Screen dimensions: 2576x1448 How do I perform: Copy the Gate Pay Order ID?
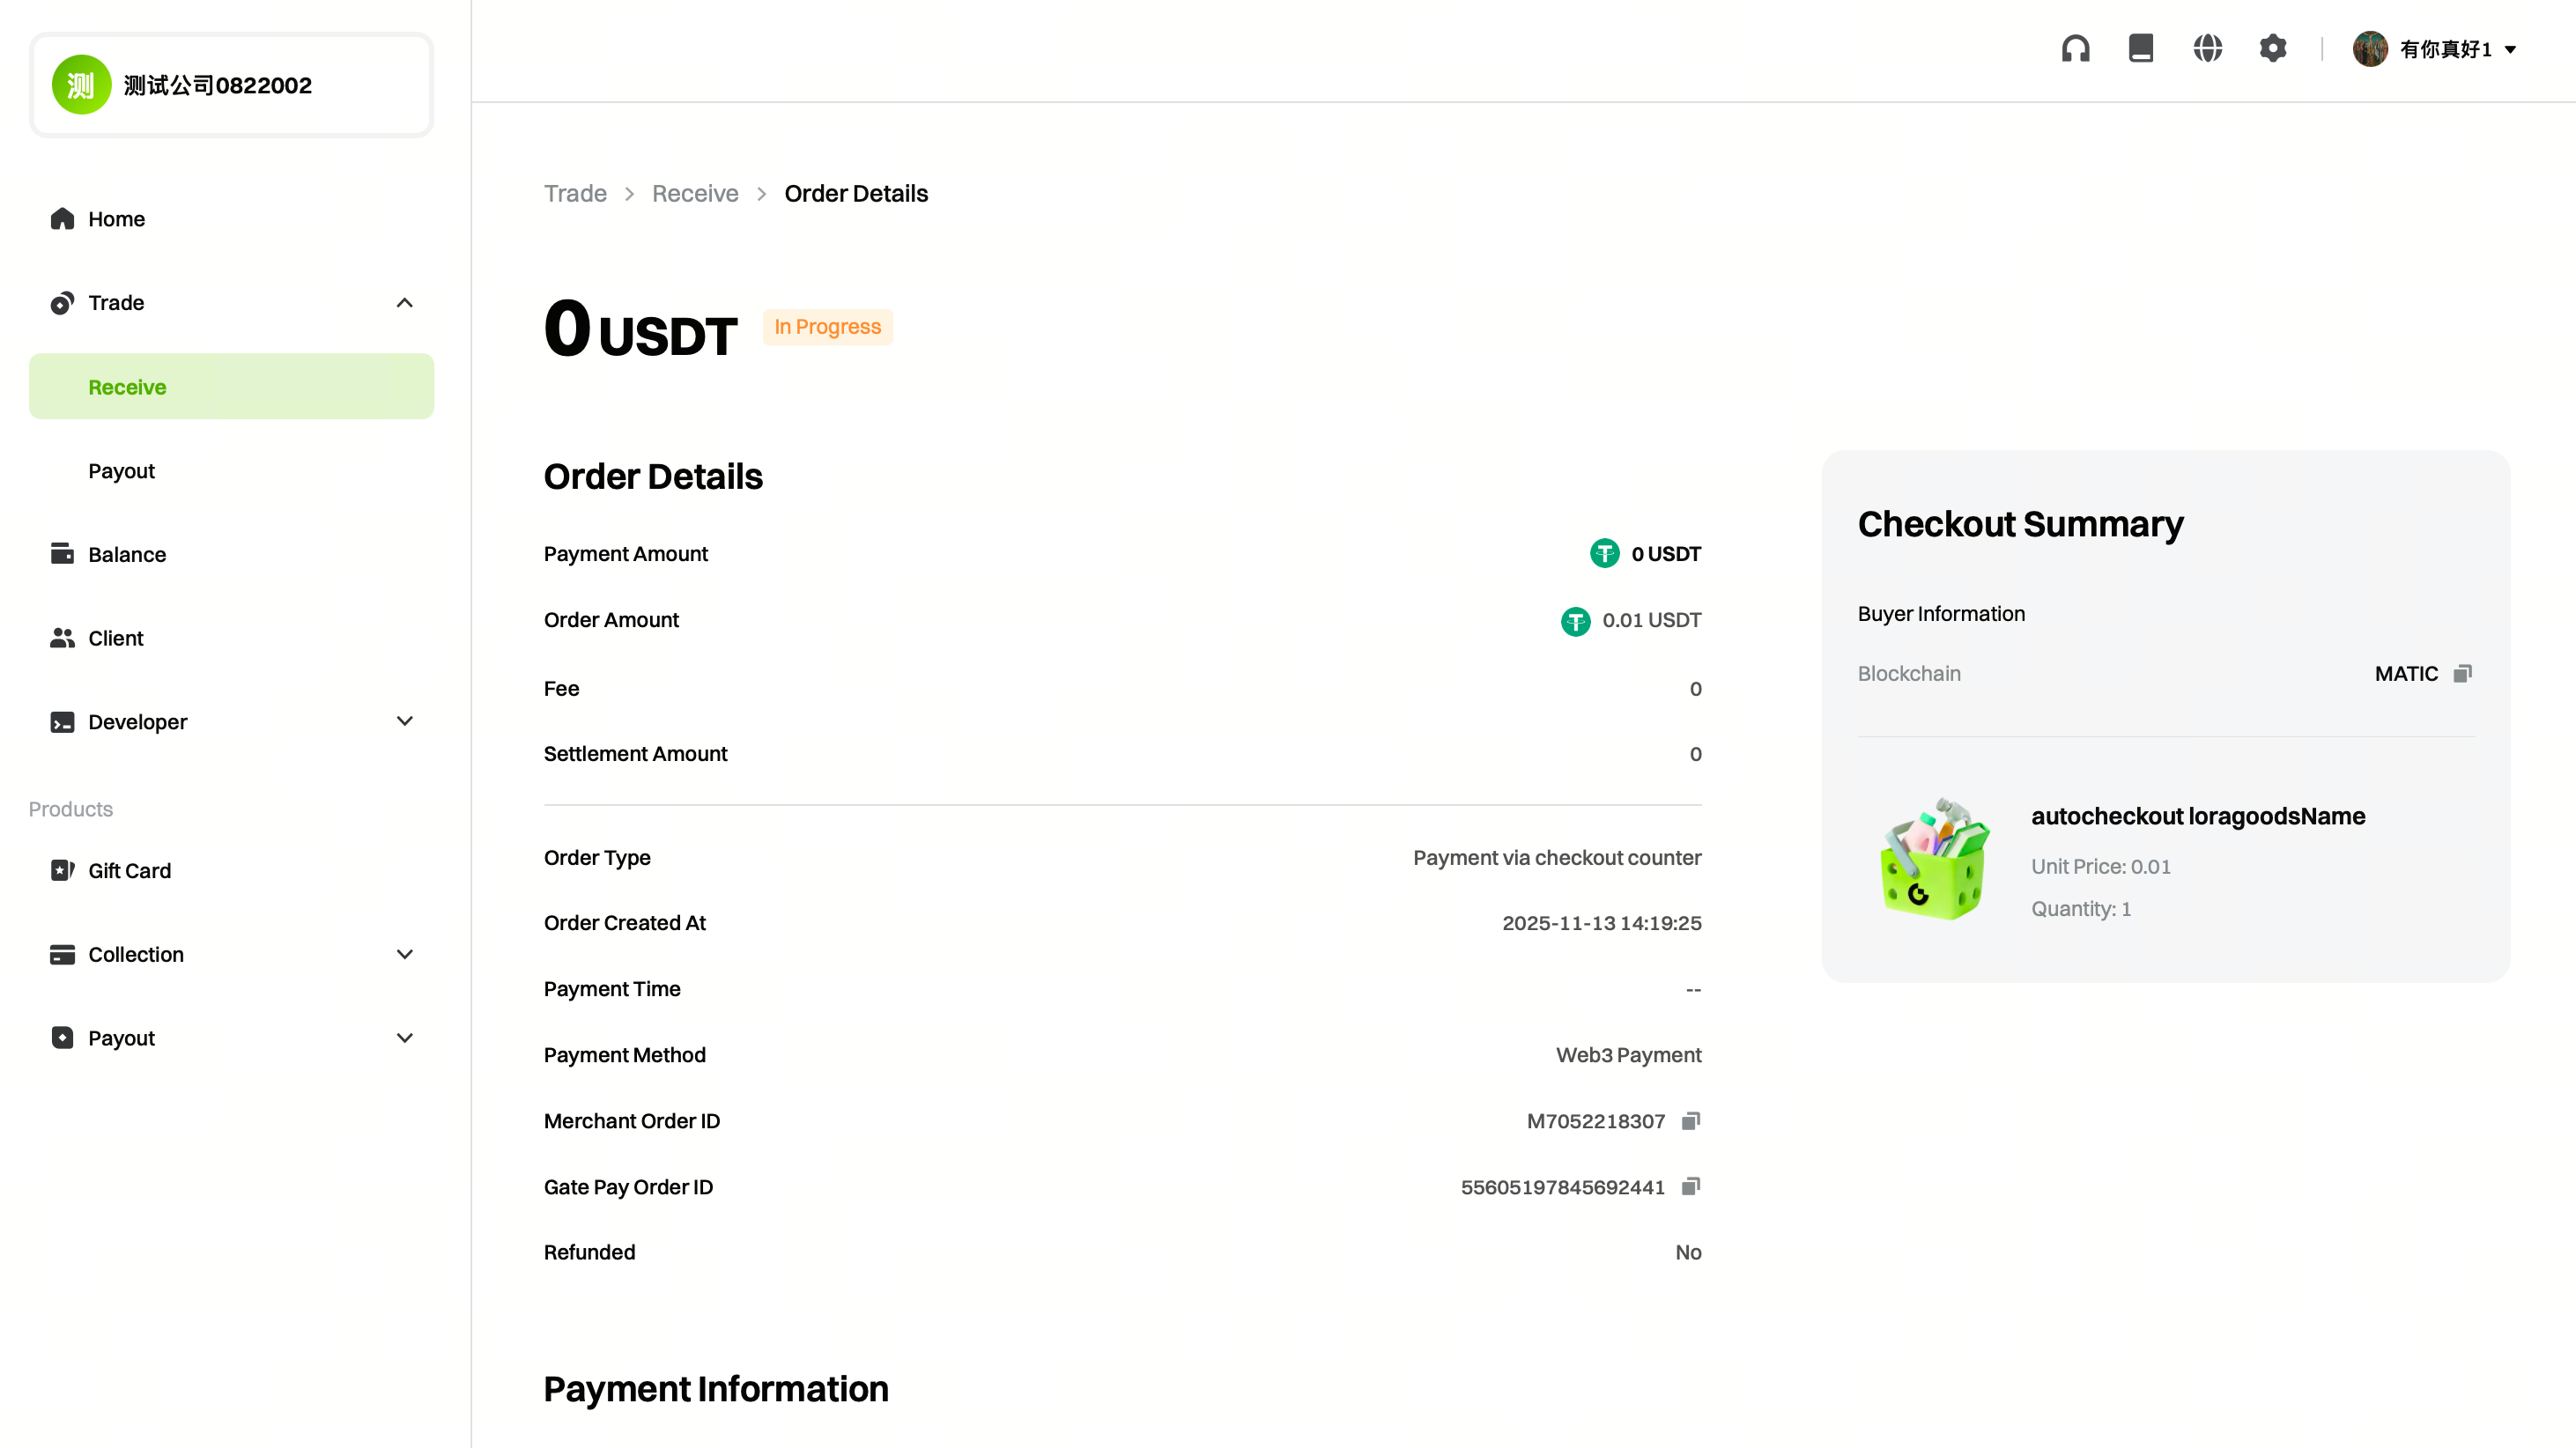point(1691,1187)
